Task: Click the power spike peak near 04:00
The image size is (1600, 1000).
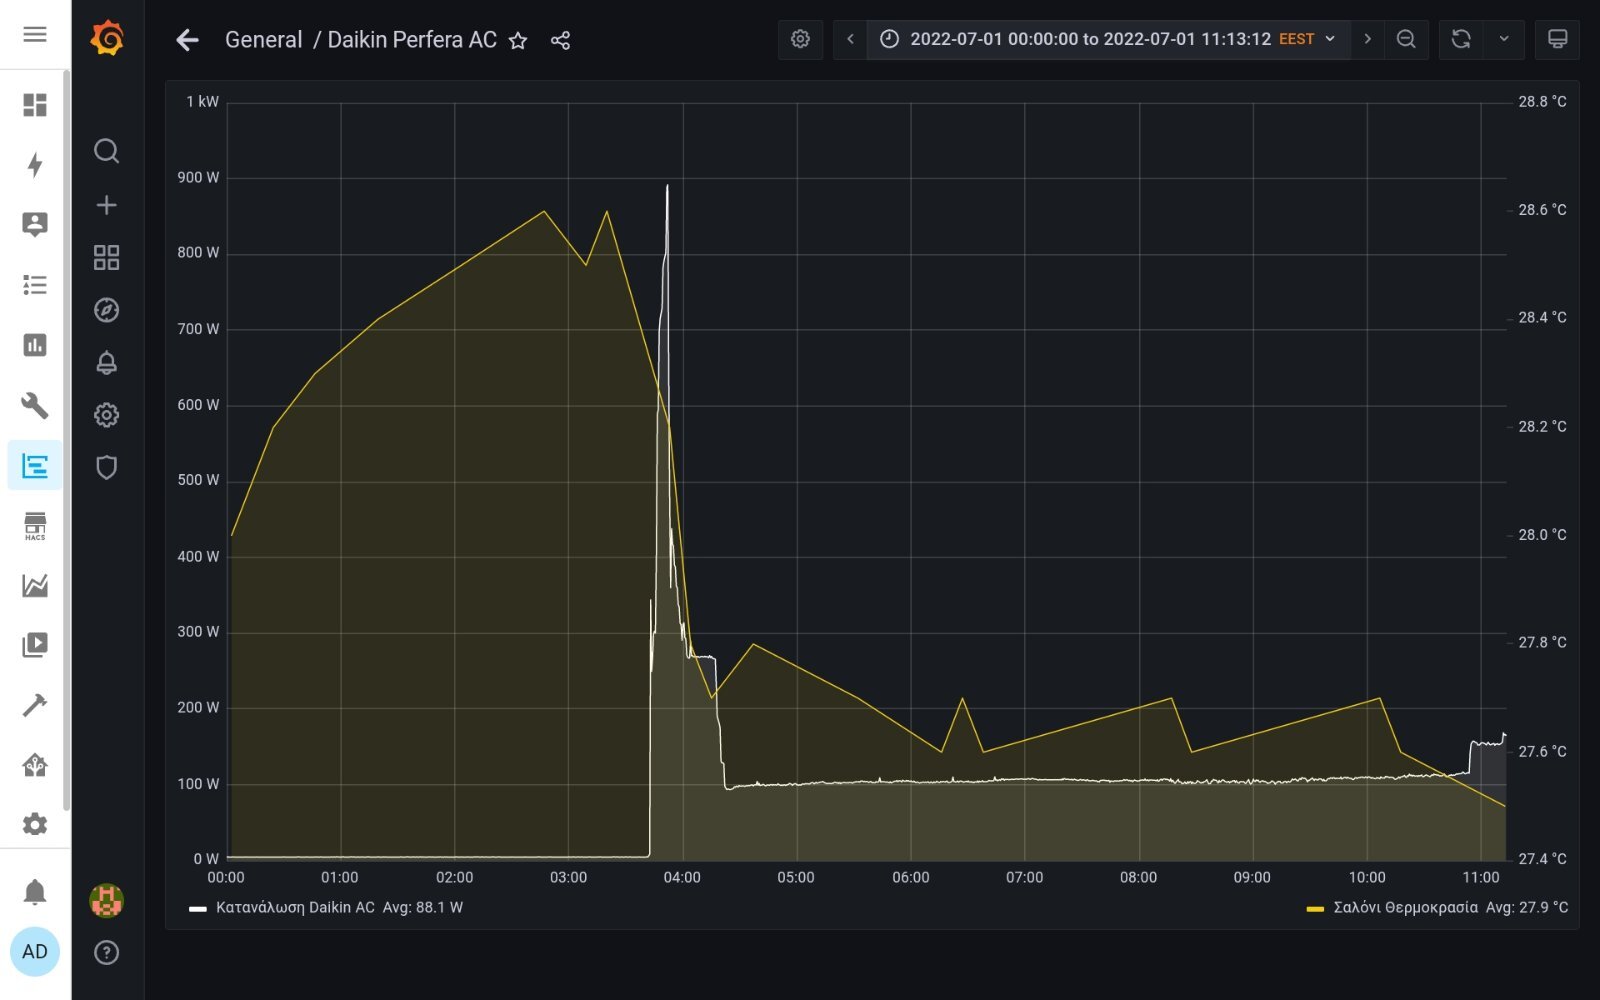Action: (x=667, y=186)
